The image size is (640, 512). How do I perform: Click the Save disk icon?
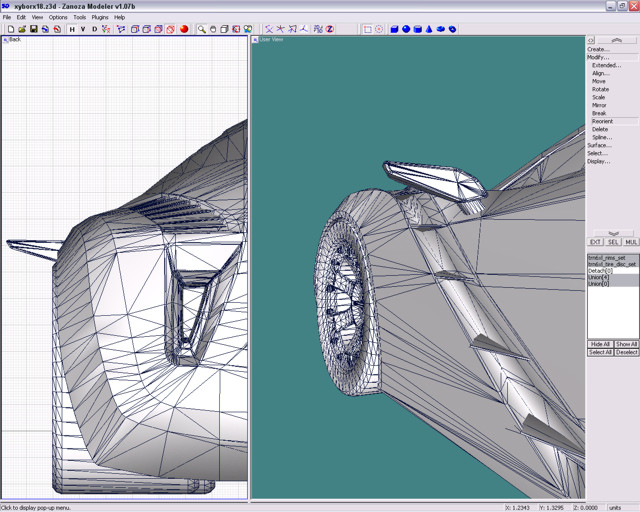33,29
